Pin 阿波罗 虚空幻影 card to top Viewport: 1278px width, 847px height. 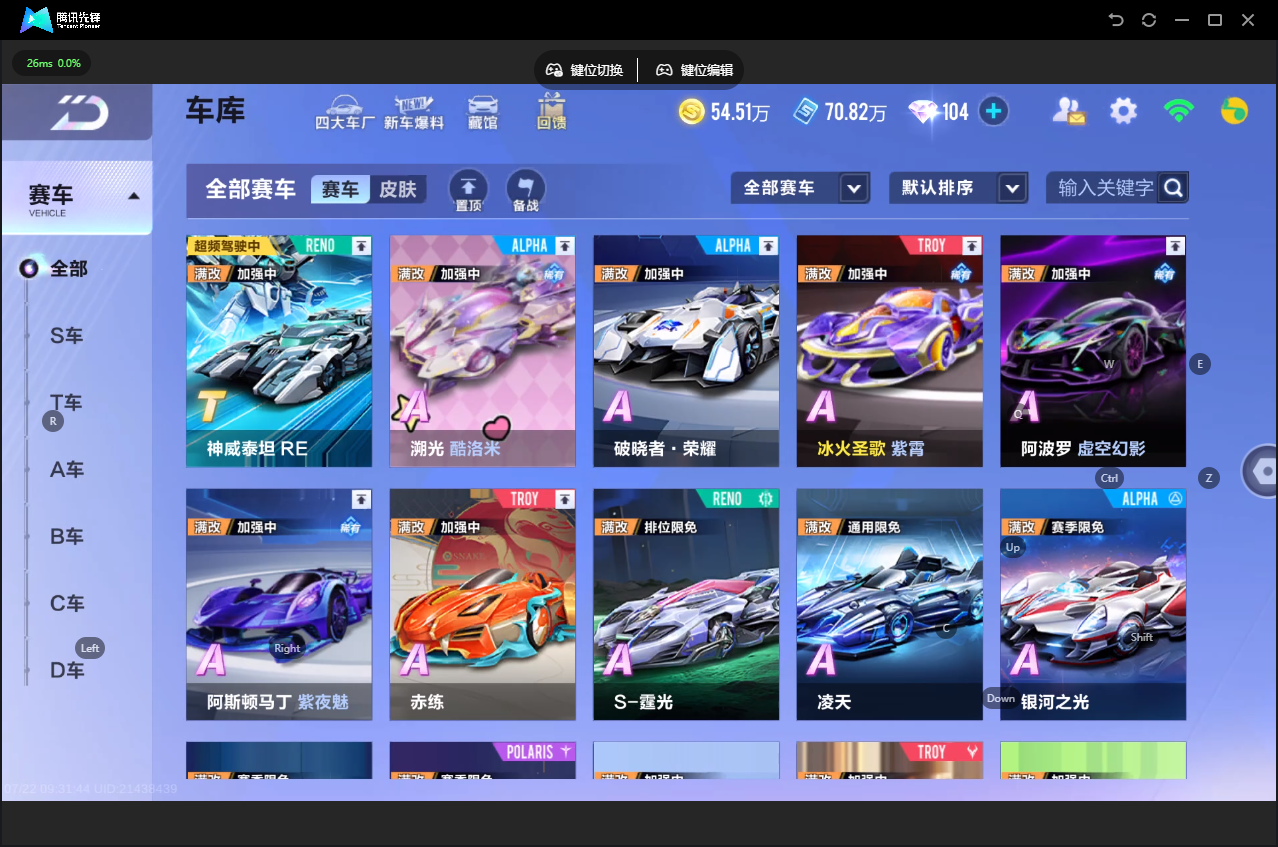tap(1175, 245)
